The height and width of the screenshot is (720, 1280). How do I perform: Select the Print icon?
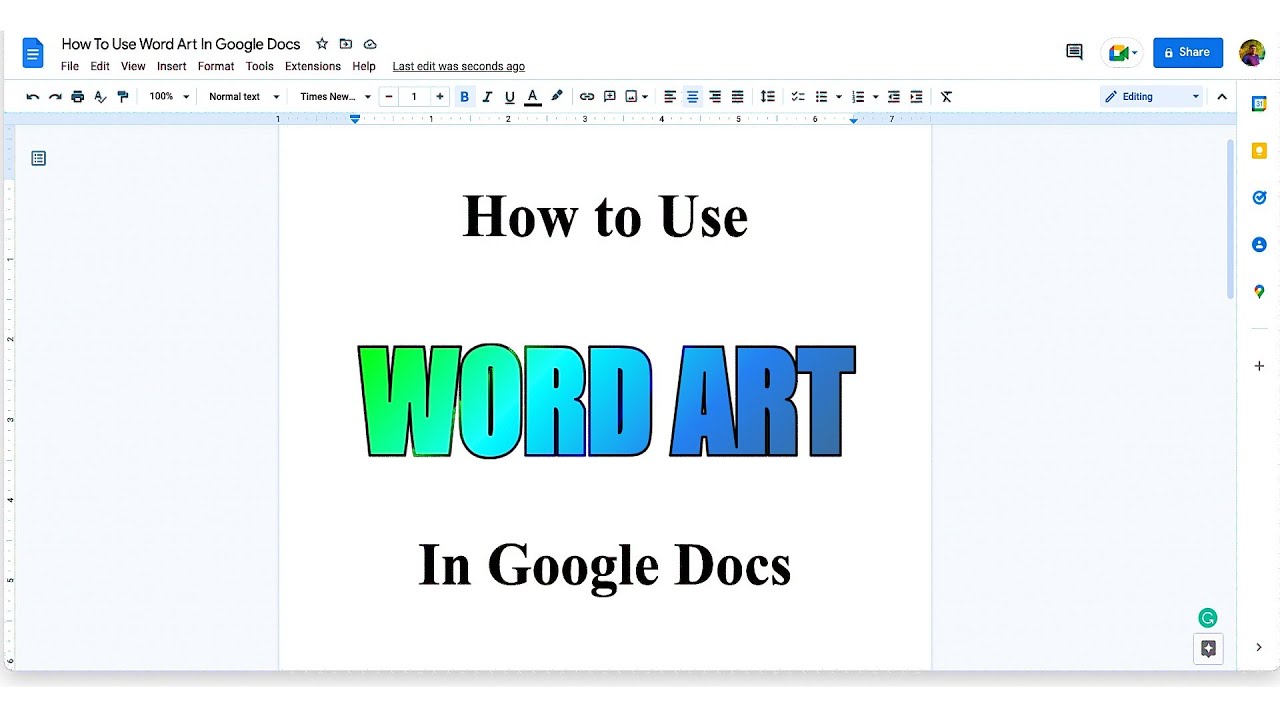tap(77, 96)
